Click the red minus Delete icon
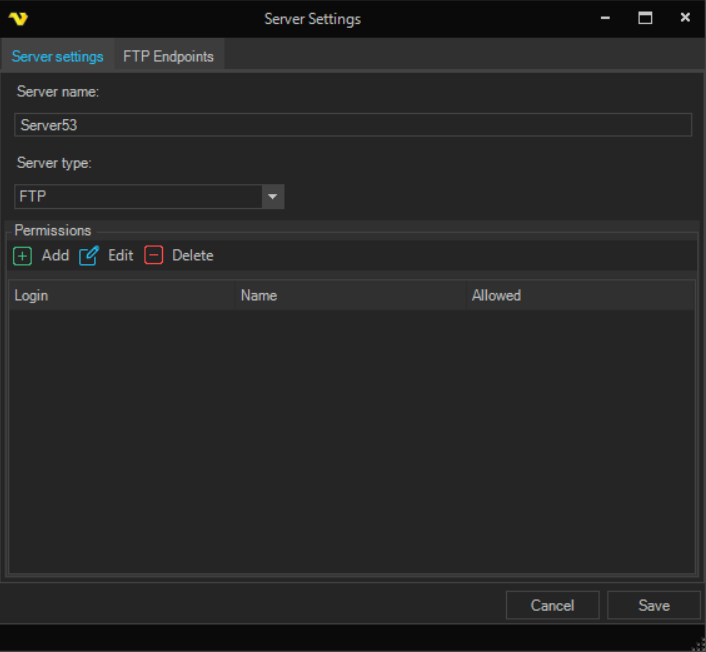The height and width of the screenshot is (652, 706). 153,255
